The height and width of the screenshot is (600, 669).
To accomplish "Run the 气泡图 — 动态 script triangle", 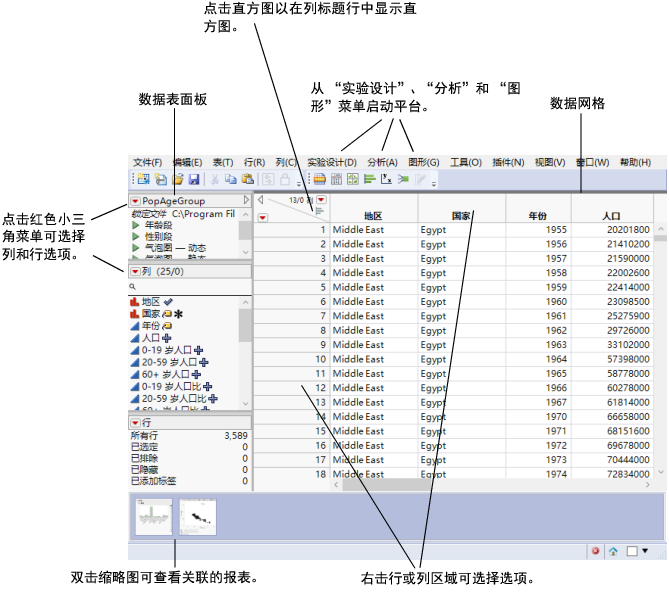I will [136, 248].
